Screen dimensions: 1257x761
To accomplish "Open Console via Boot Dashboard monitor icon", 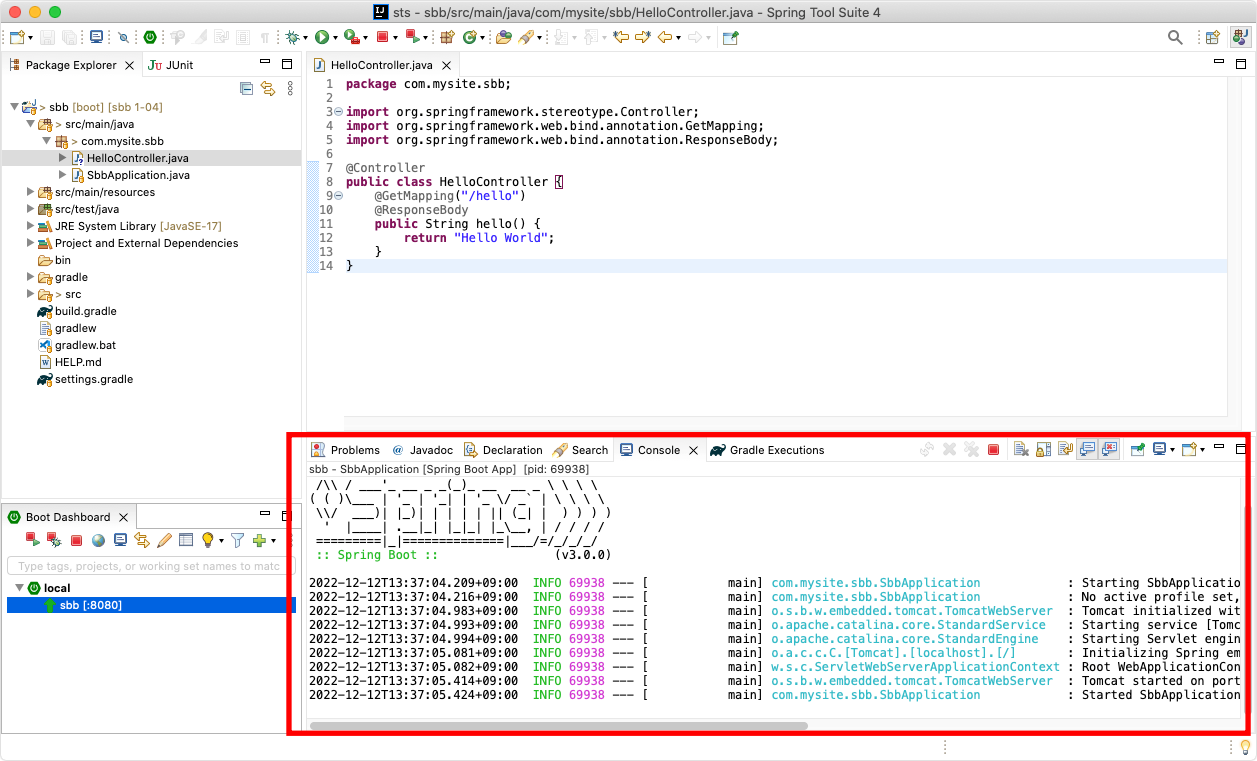I will pos(120,540).
